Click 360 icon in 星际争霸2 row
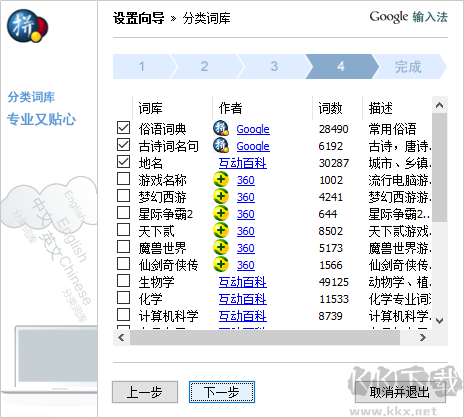This screenshot has width=464, height=418. click(x=221, y=213)
